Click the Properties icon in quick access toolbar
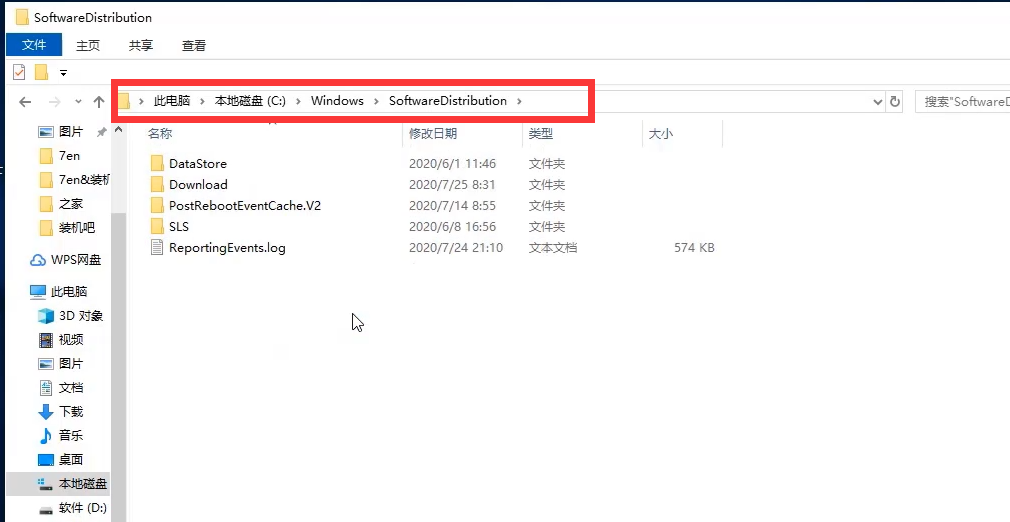 click(19, 72)
